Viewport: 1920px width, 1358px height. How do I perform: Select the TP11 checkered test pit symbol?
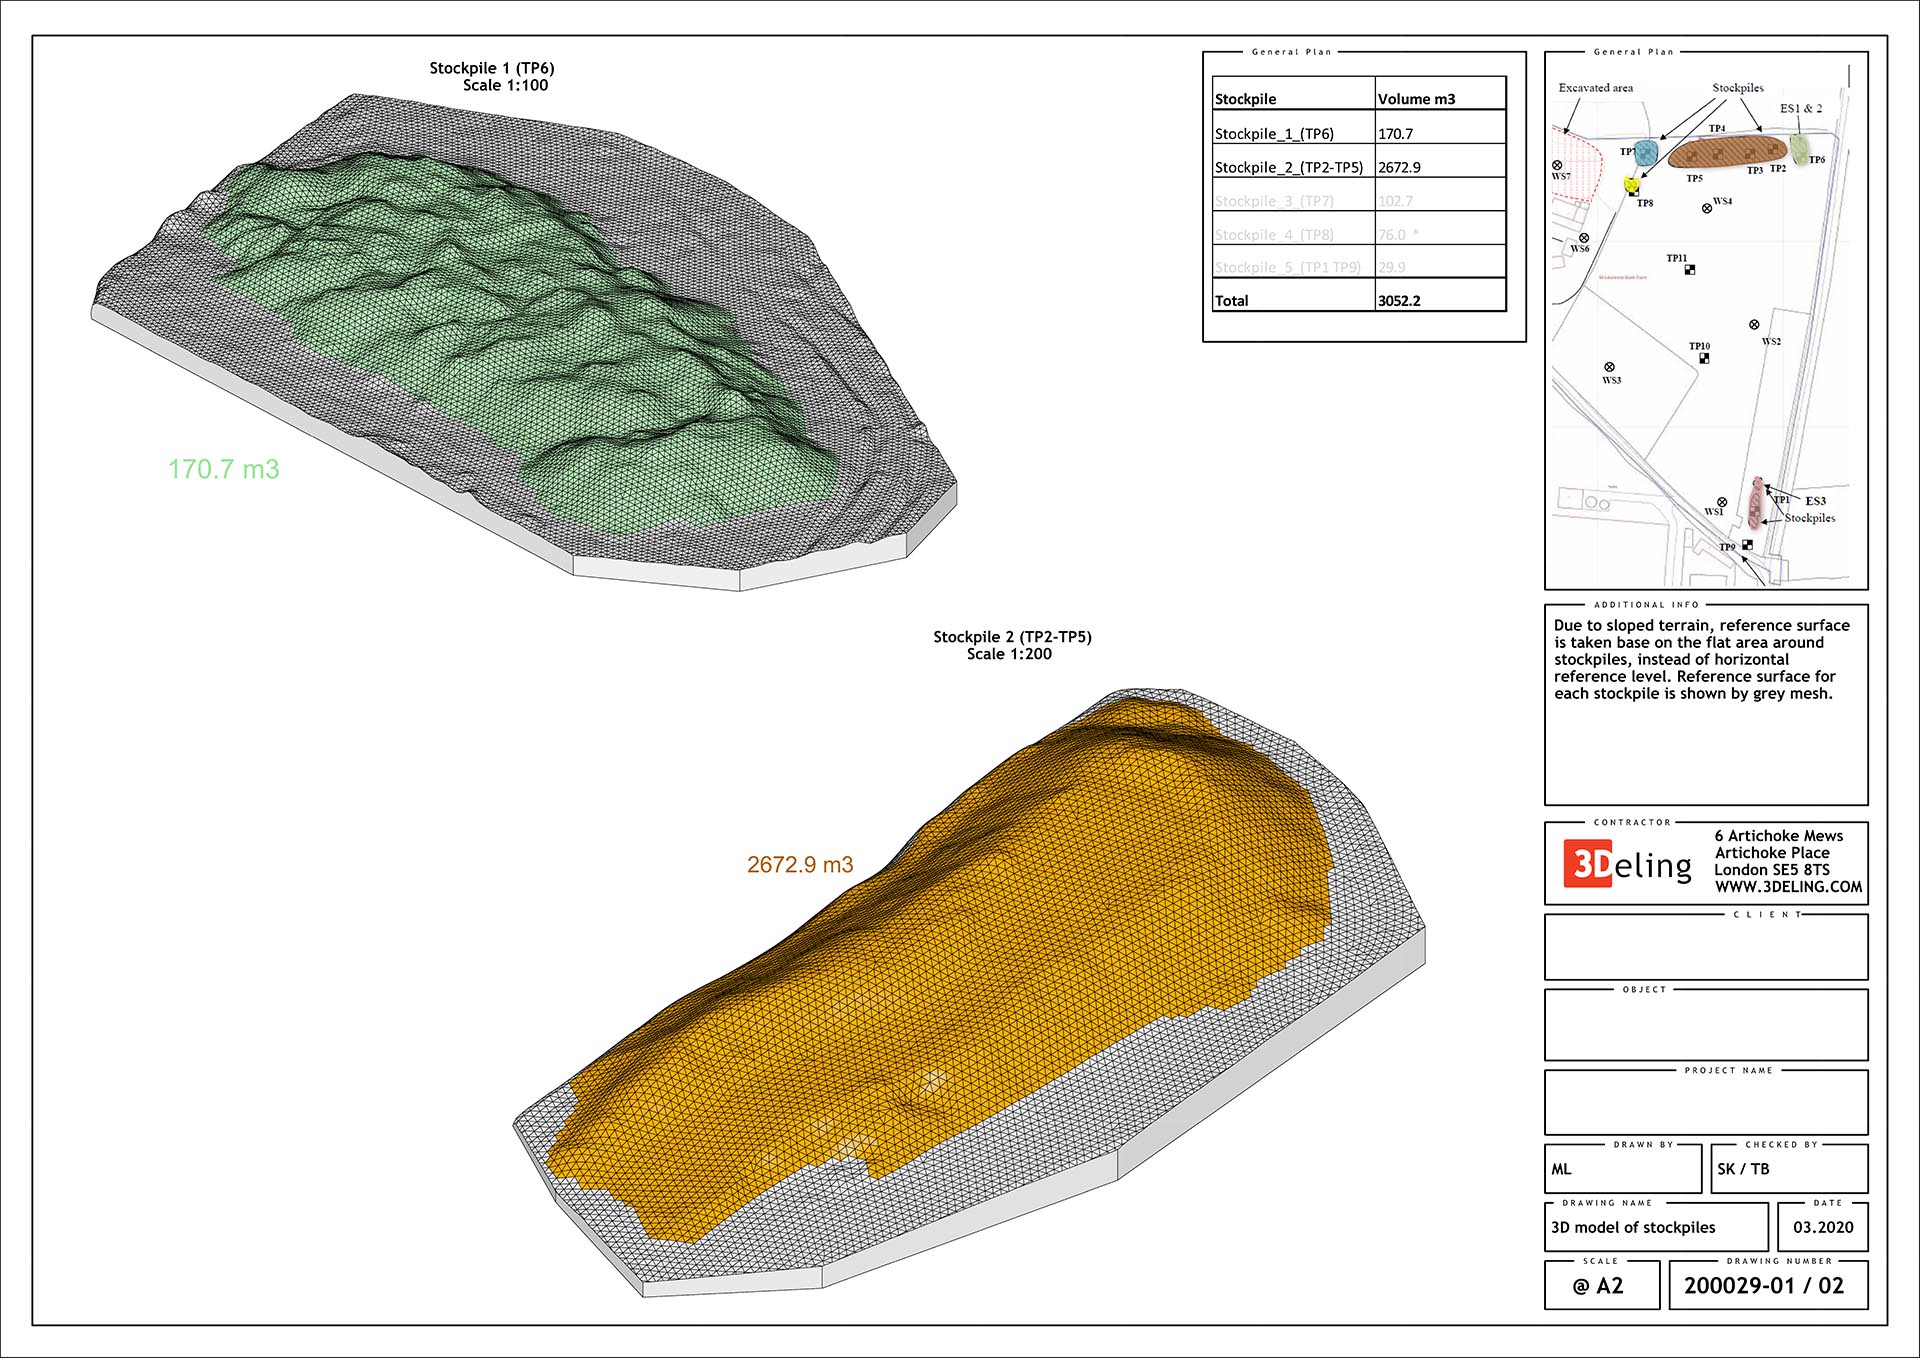(1690, 270)
